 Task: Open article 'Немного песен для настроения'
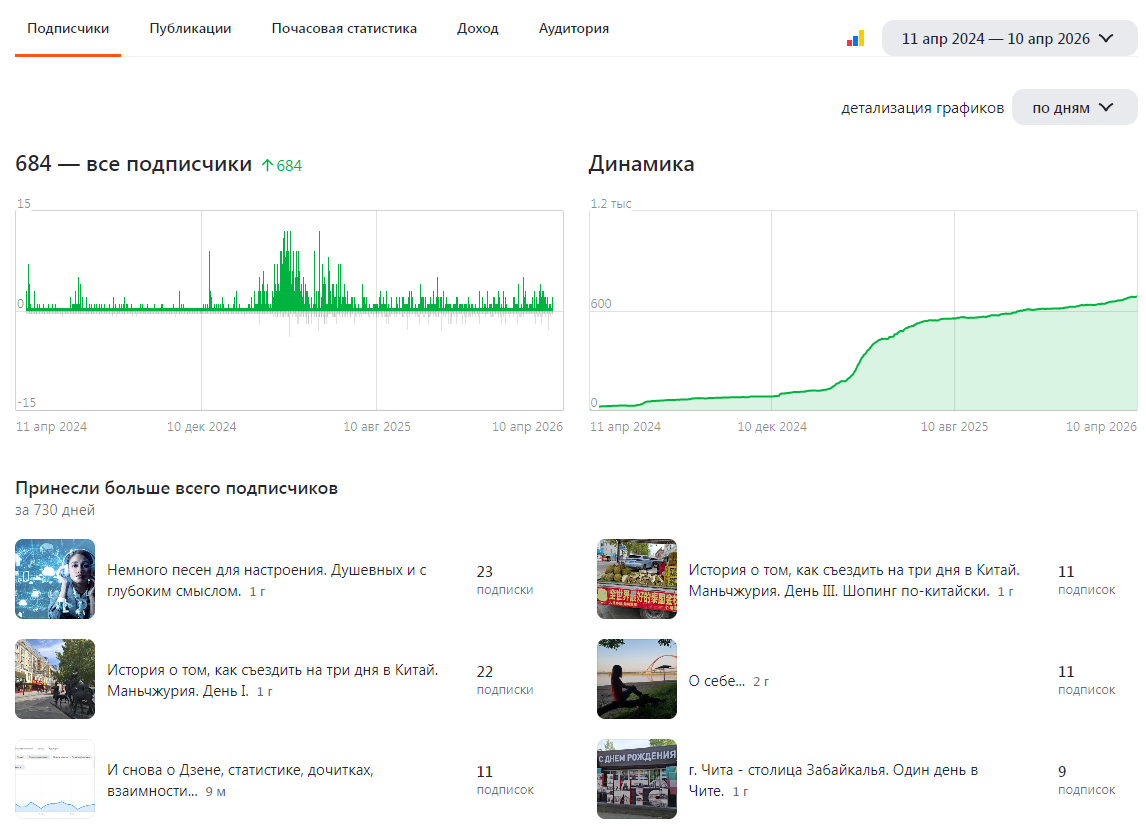(267, 580)
